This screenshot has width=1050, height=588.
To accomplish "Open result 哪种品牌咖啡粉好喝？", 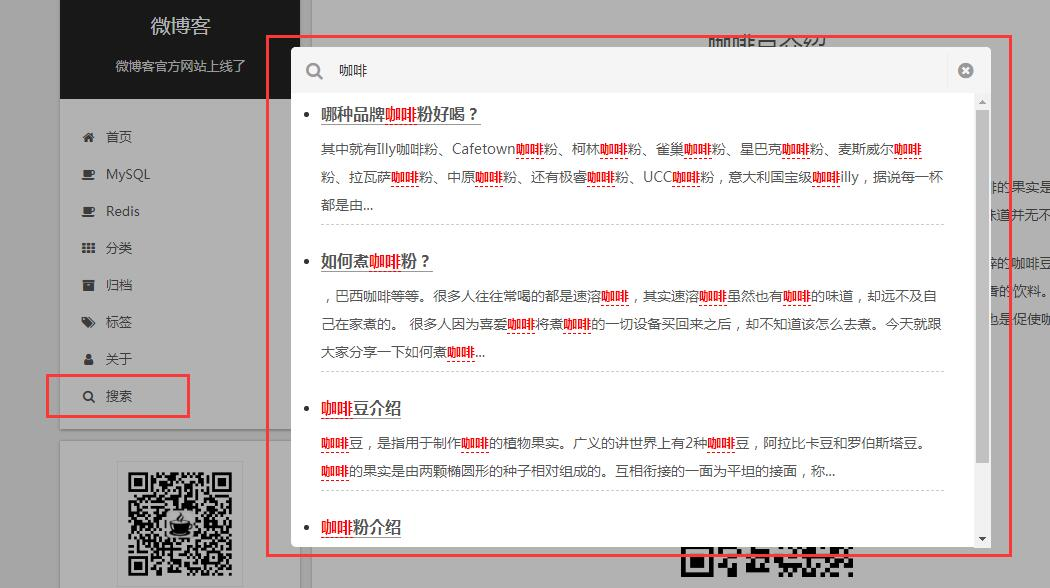I will 400,115.
